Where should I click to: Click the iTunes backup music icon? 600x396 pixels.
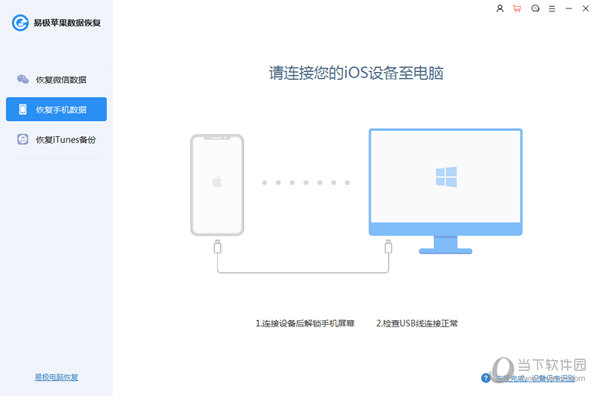tap(23, 139)
